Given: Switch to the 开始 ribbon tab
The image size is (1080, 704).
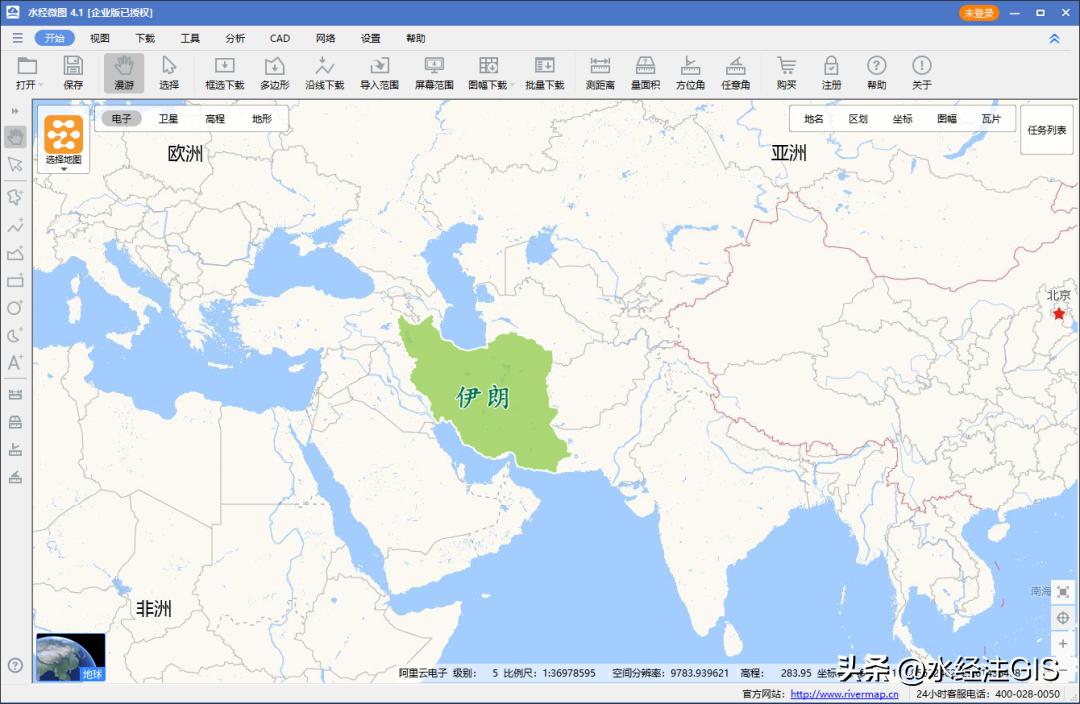Looking at the screenshot, I should click(54, 38).
